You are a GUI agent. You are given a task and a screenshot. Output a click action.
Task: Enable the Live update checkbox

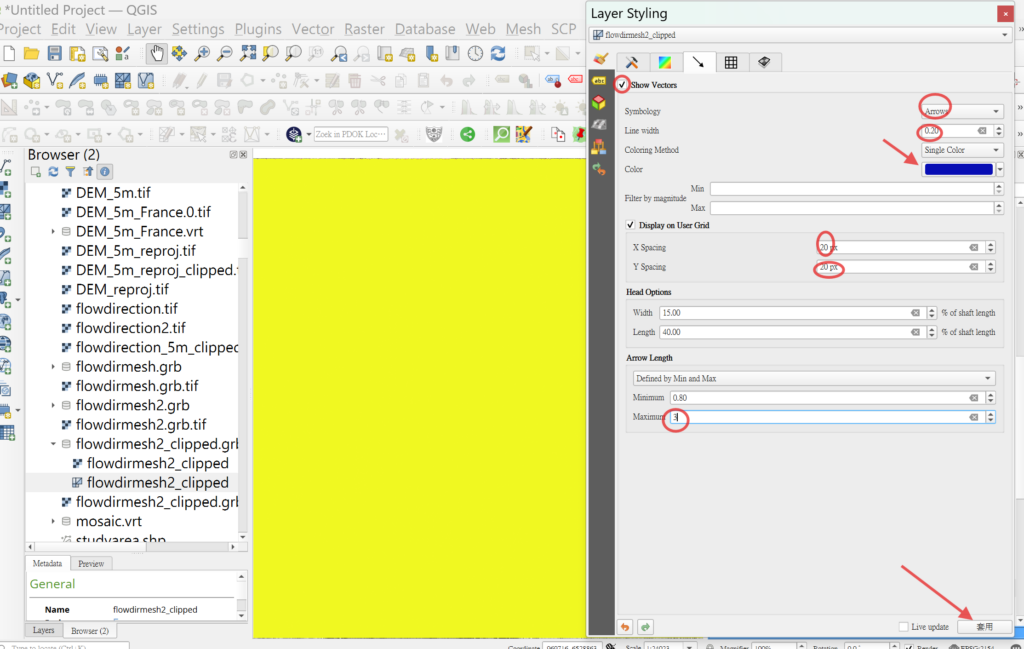[904, 627]
